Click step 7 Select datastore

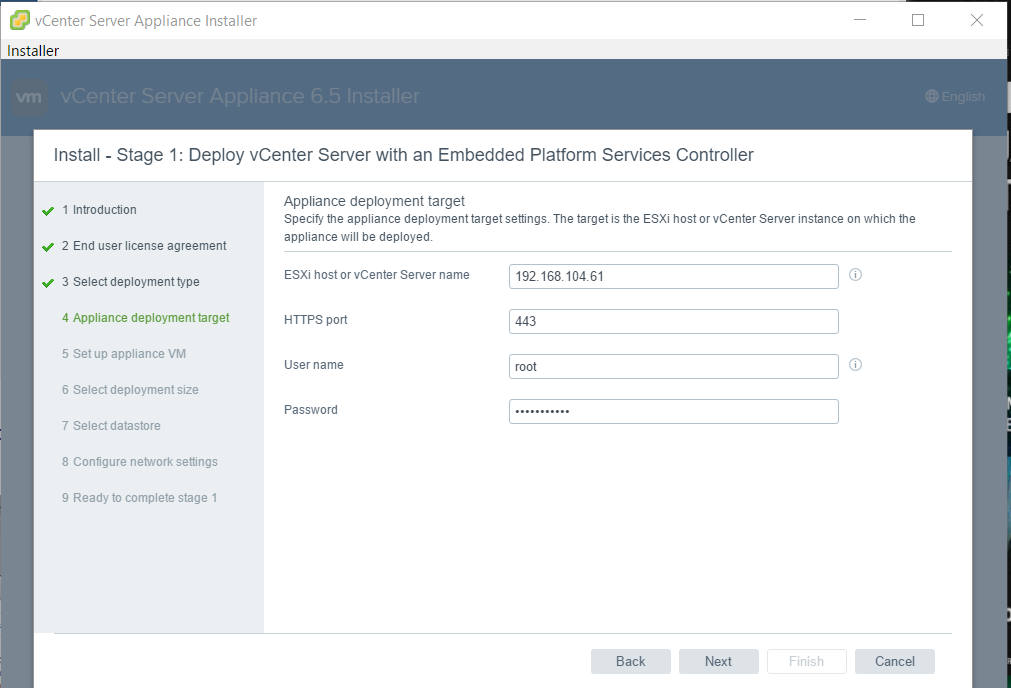[x=111, y=426]
